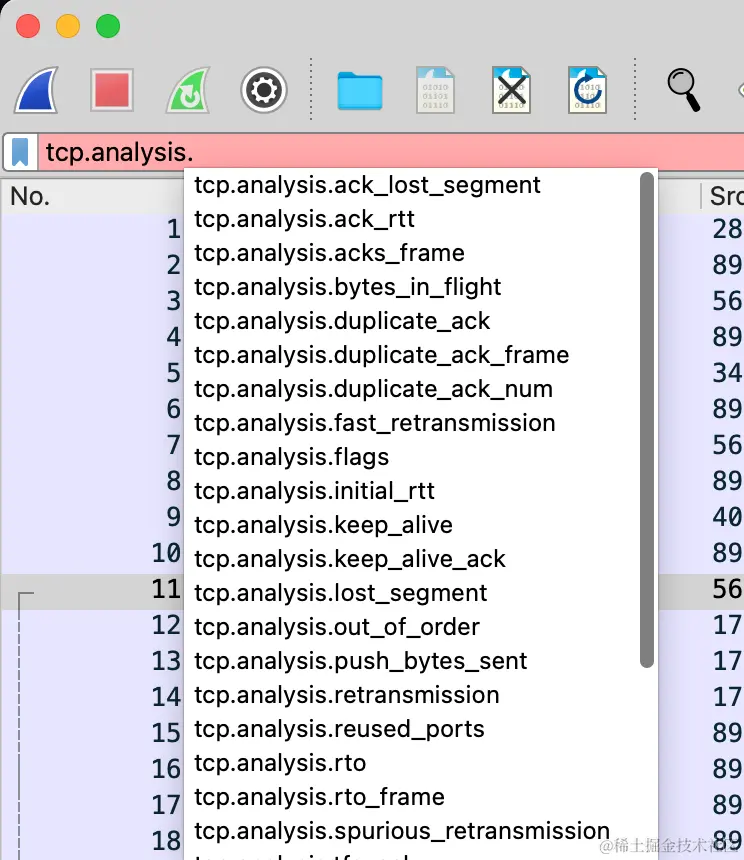Select packet number 13 row

(92, 661)
